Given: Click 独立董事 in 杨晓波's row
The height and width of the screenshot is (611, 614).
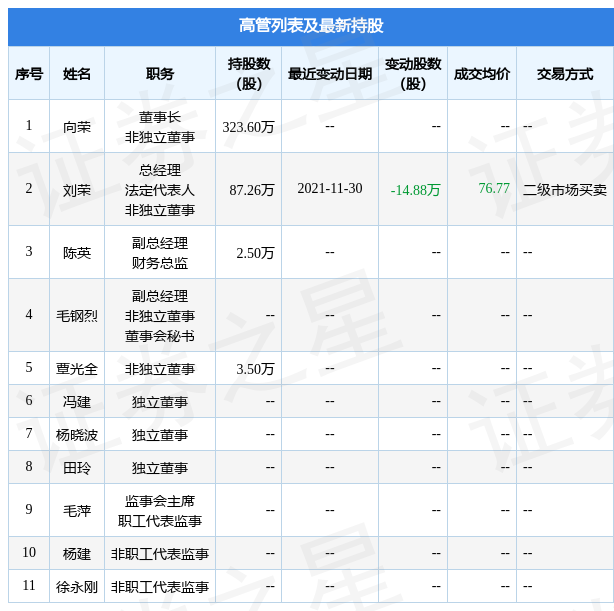Looking at the screenshot, I should [x=160, y=435].
